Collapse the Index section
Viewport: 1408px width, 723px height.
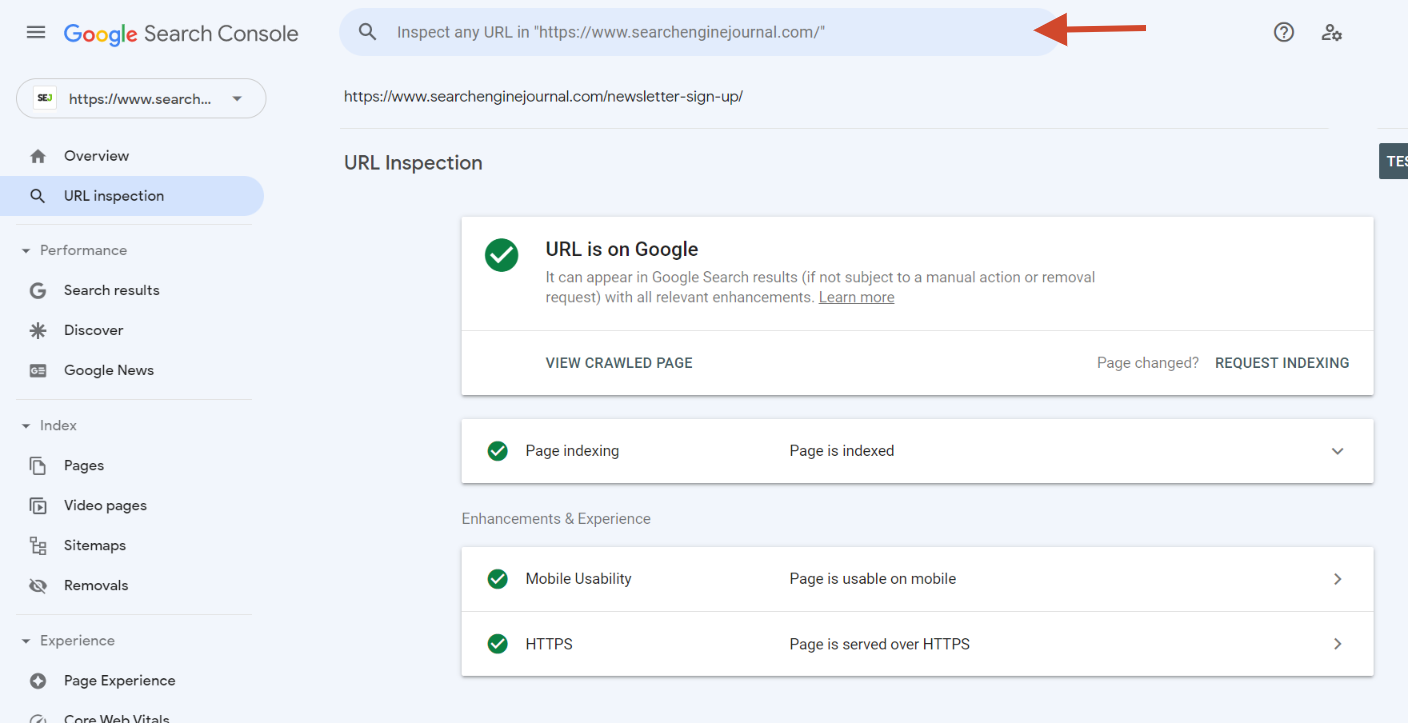click(x=26, y=425)
